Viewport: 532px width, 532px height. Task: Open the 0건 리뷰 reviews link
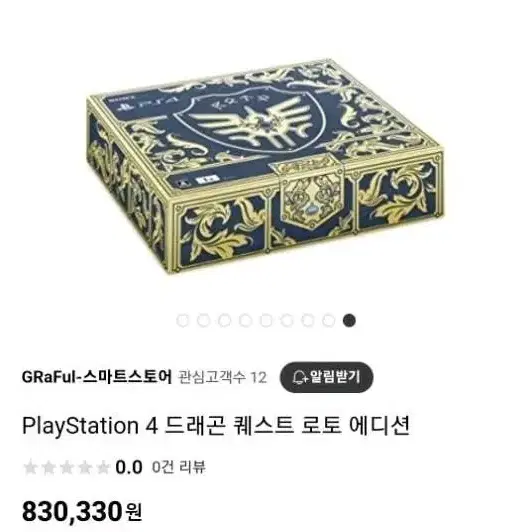point(179,467)
